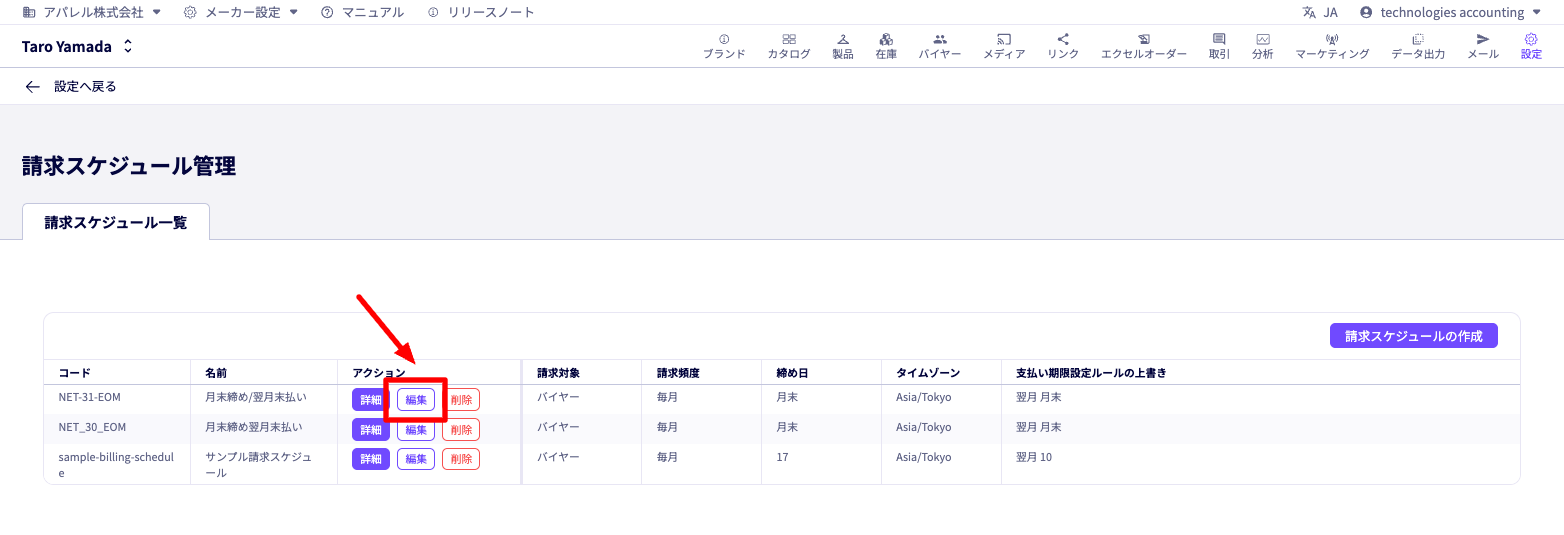The width and height of the screenshot is (1564, 535).
Task: Click the language translate icon beside JA
Action: point(1309,13)
